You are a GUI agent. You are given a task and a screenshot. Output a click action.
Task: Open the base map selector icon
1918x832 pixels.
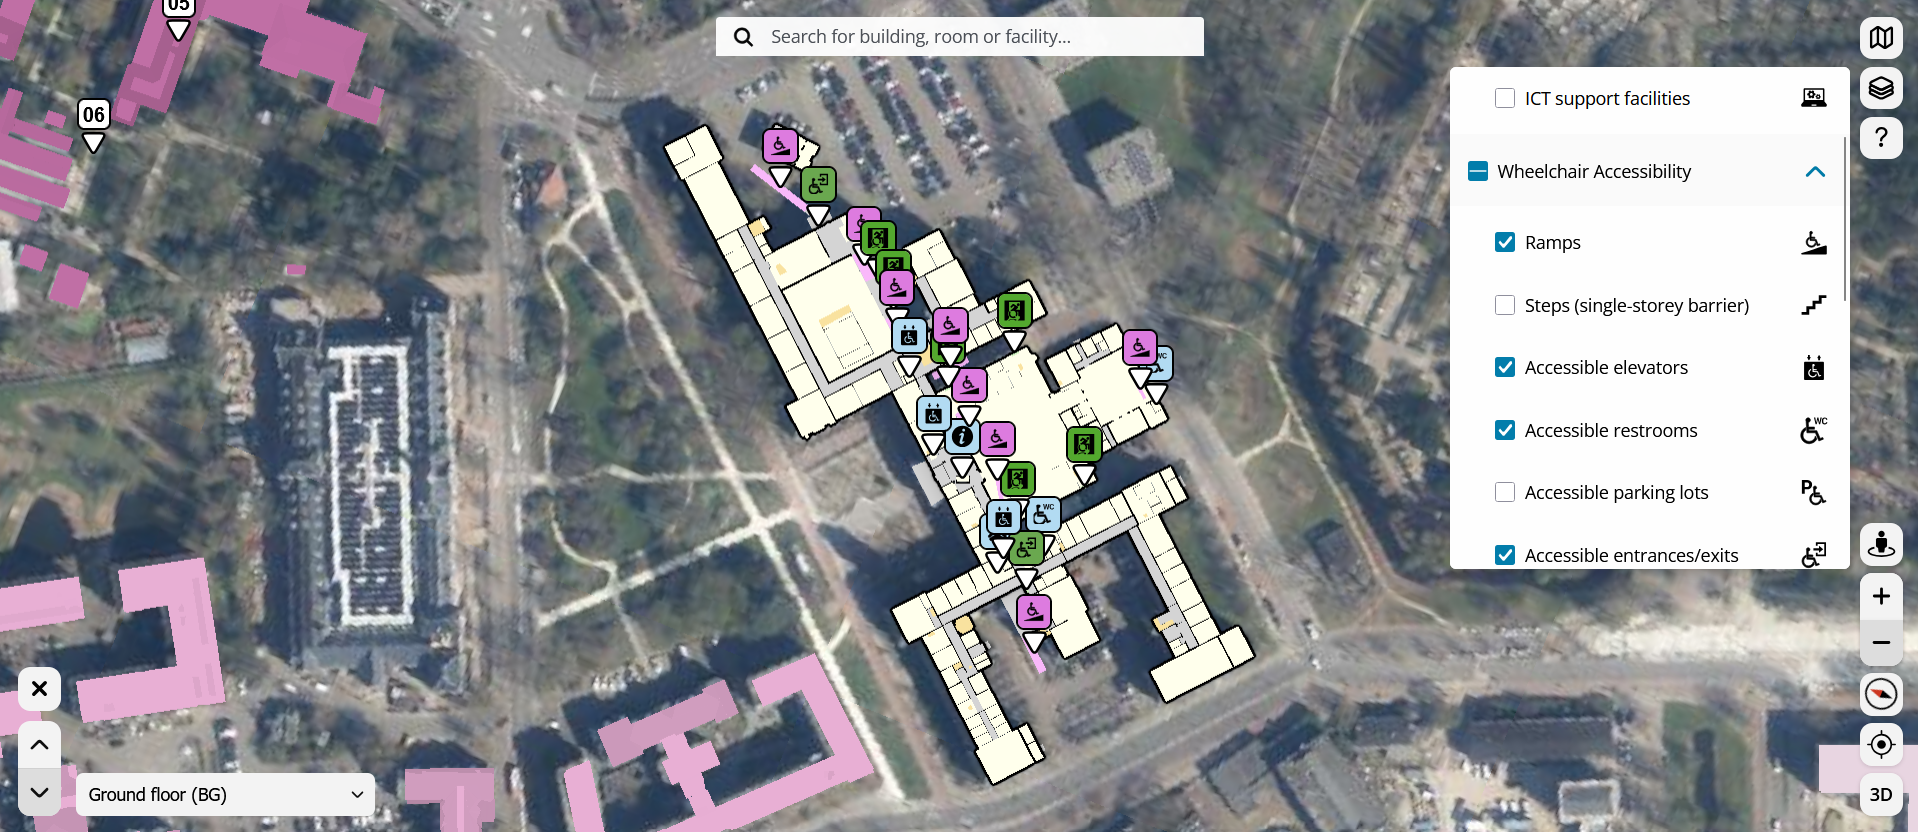point(1881,38)
